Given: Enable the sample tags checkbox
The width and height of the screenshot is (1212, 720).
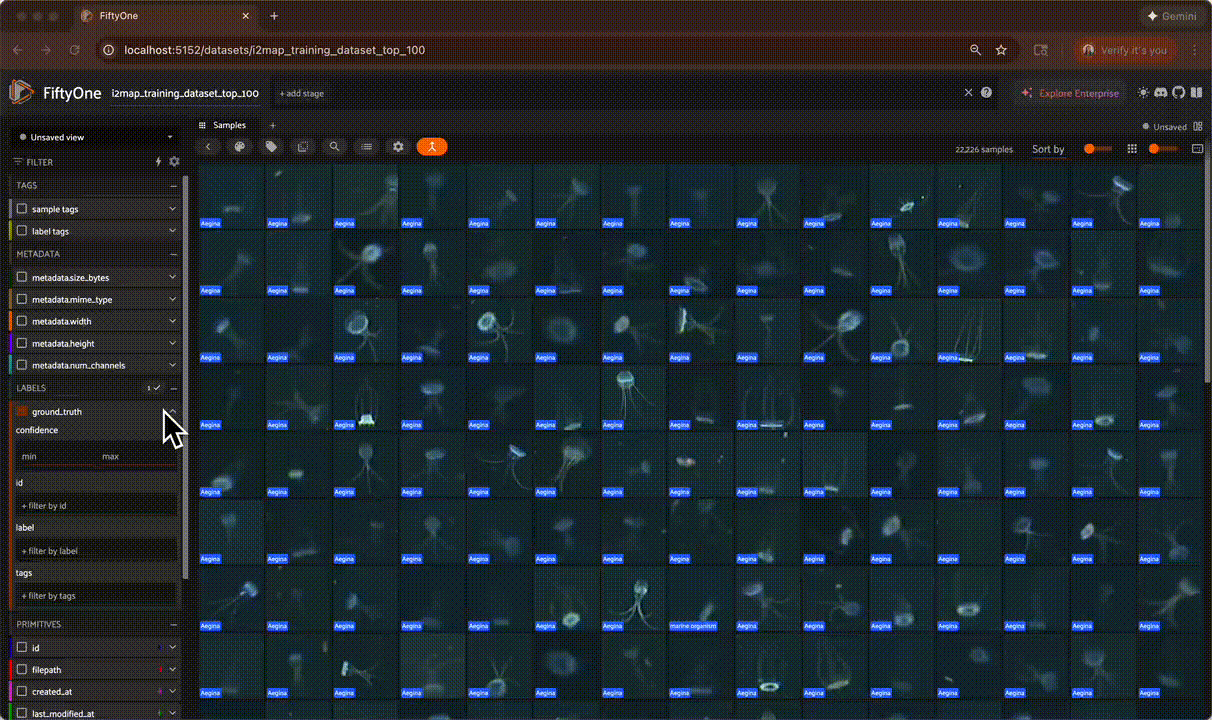Looking at the screenshot, I should click(22, 210).
